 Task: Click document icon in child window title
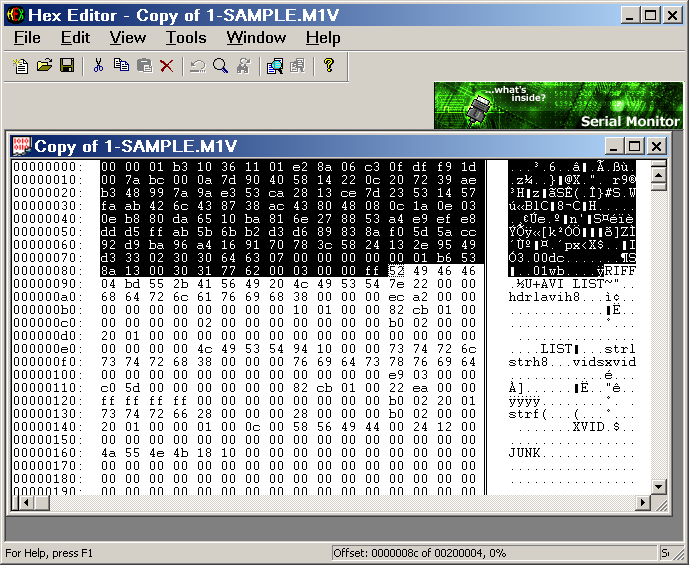coord(21,146)
